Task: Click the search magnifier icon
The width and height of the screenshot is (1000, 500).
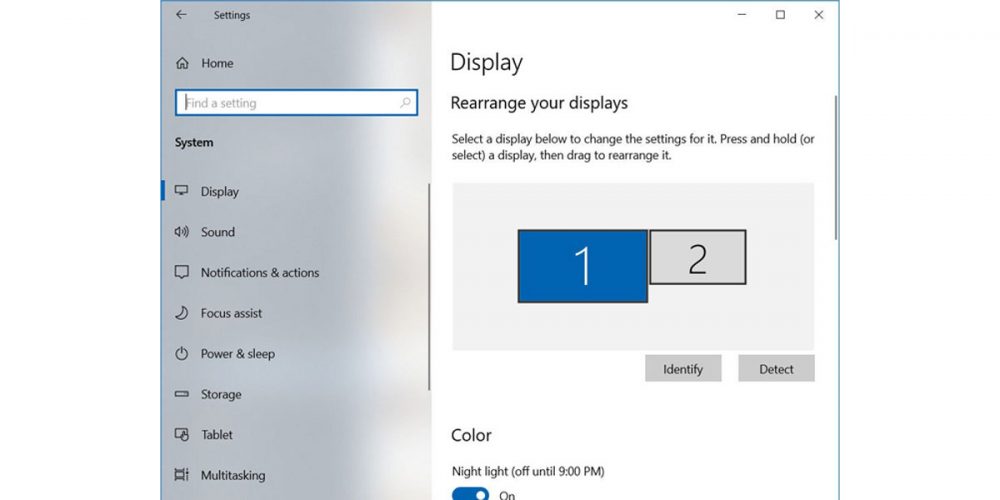Action: click(405, 103)
